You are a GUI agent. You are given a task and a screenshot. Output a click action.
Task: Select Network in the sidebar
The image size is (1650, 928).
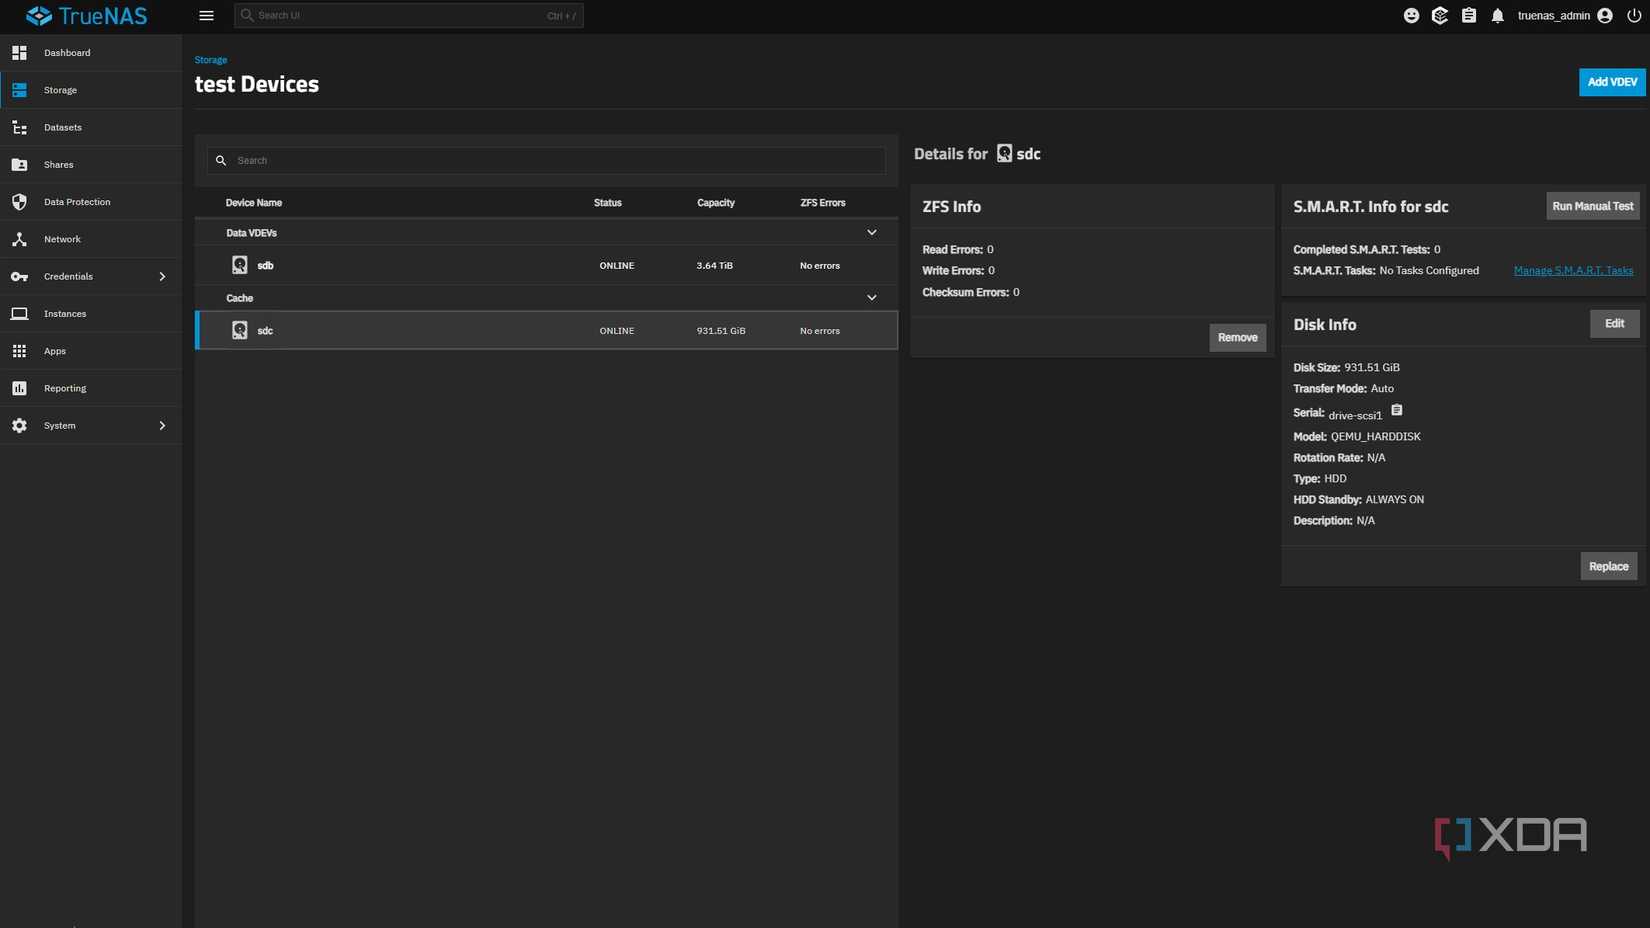(62, 239)
